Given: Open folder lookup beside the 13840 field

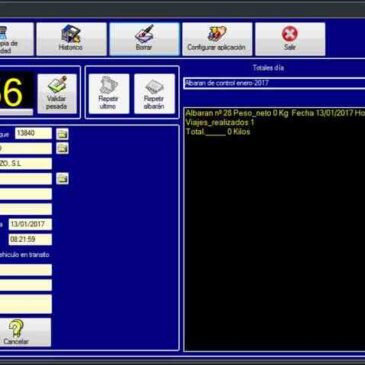Looking at the screenshot, I should pyautogui.click(x=62, y=134).
